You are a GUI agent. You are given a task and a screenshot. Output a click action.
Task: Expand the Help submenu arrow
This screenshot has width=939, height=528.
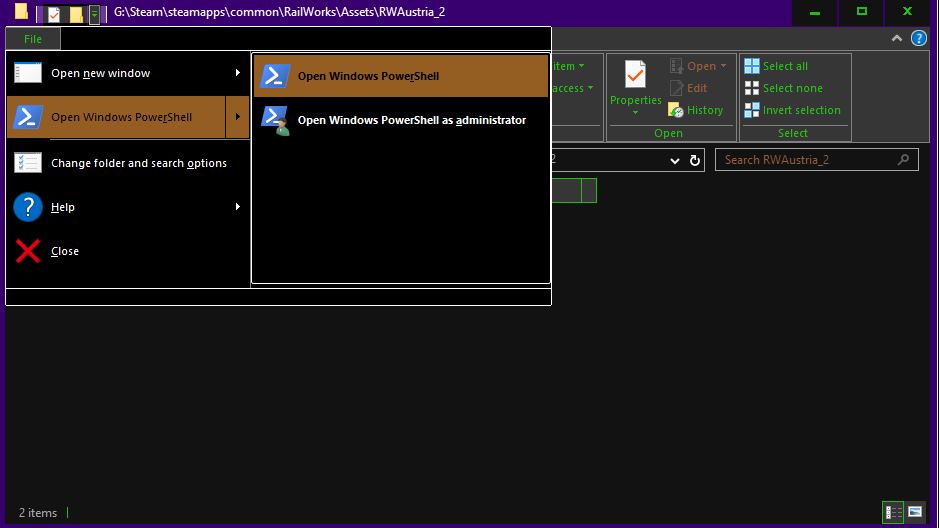point(238,207)
